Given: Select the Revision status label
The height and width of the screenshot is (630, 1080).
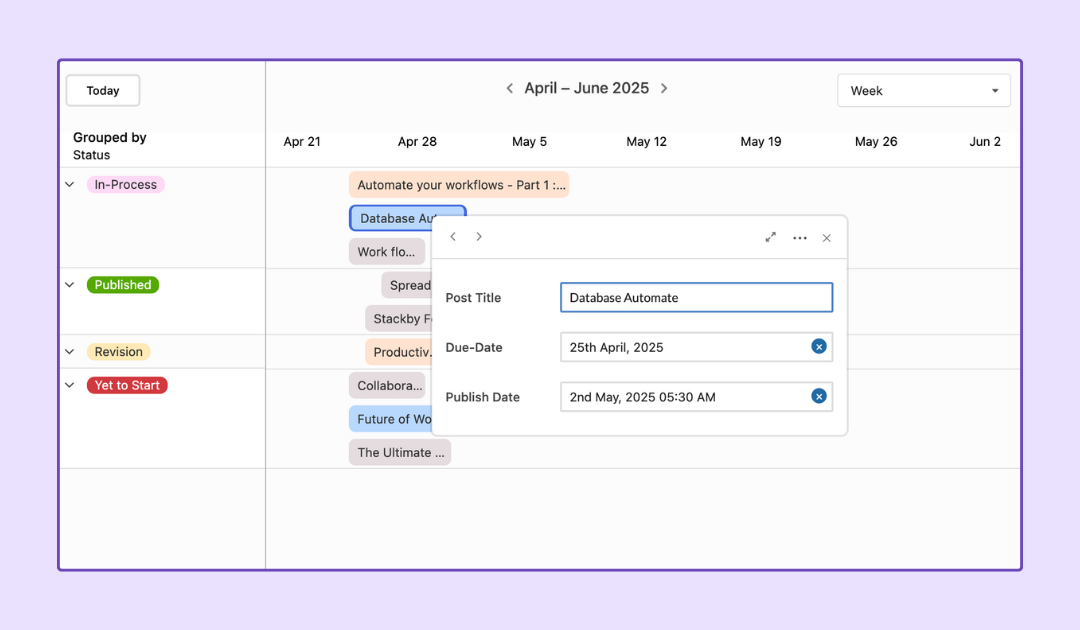Looking at the screenshot, I should 118,351.
